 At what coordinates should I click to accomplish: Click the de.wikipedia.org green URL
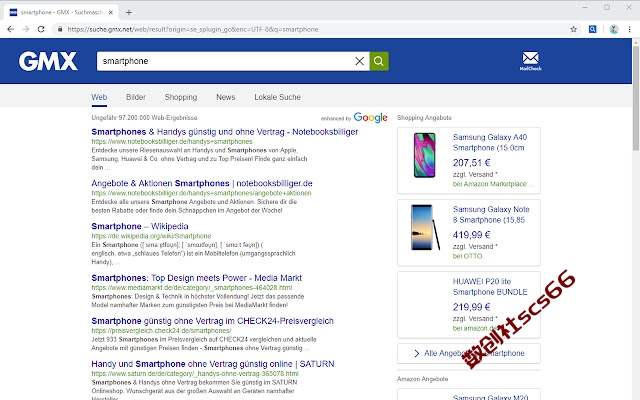coord(151,236)
